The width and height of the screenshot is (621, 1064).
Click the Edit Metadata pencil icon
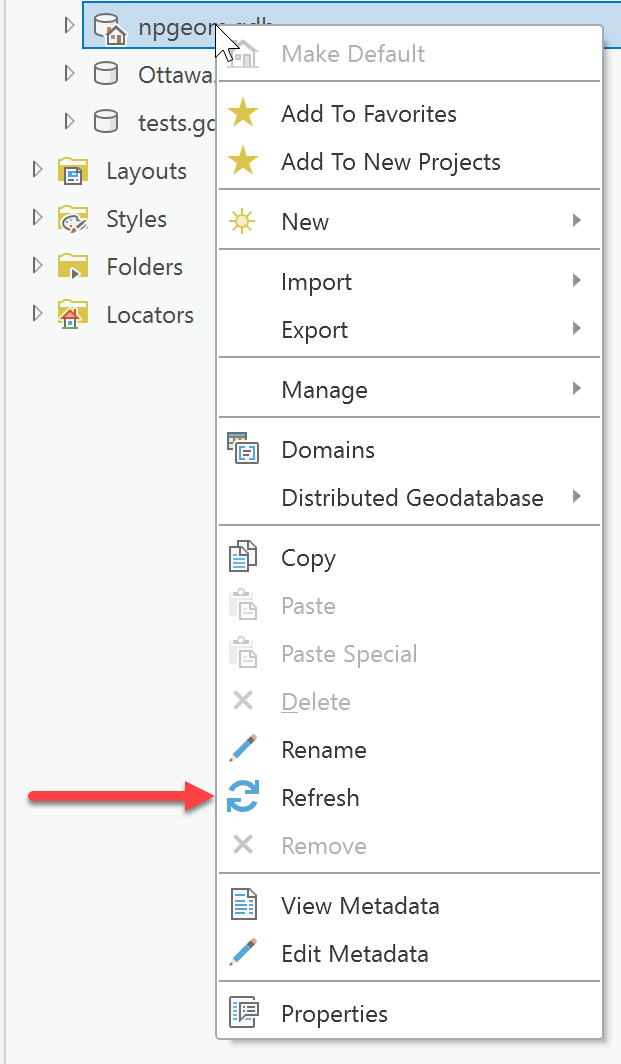click(x=243, y=954)
